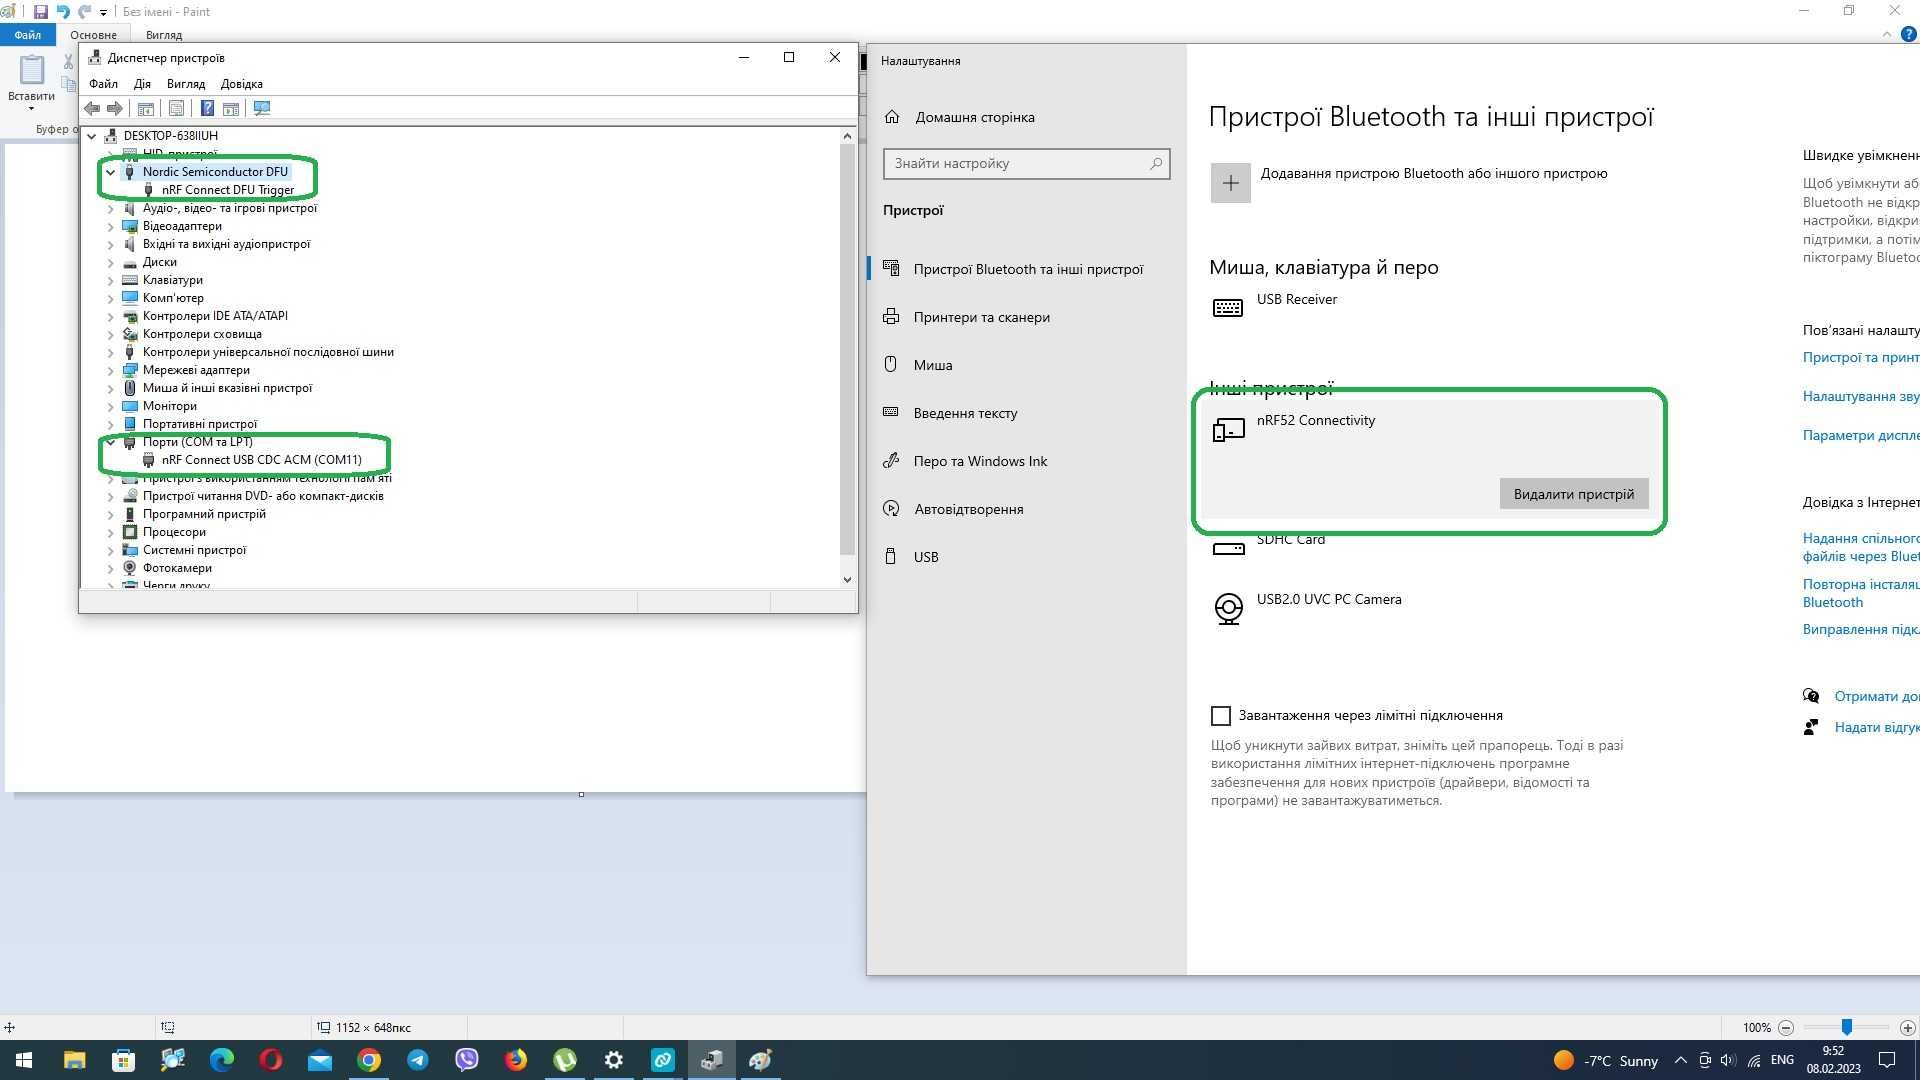1920x1080 pixels.
Task: Expand the Мережеві адаптери node
Action: click(110, 370)
